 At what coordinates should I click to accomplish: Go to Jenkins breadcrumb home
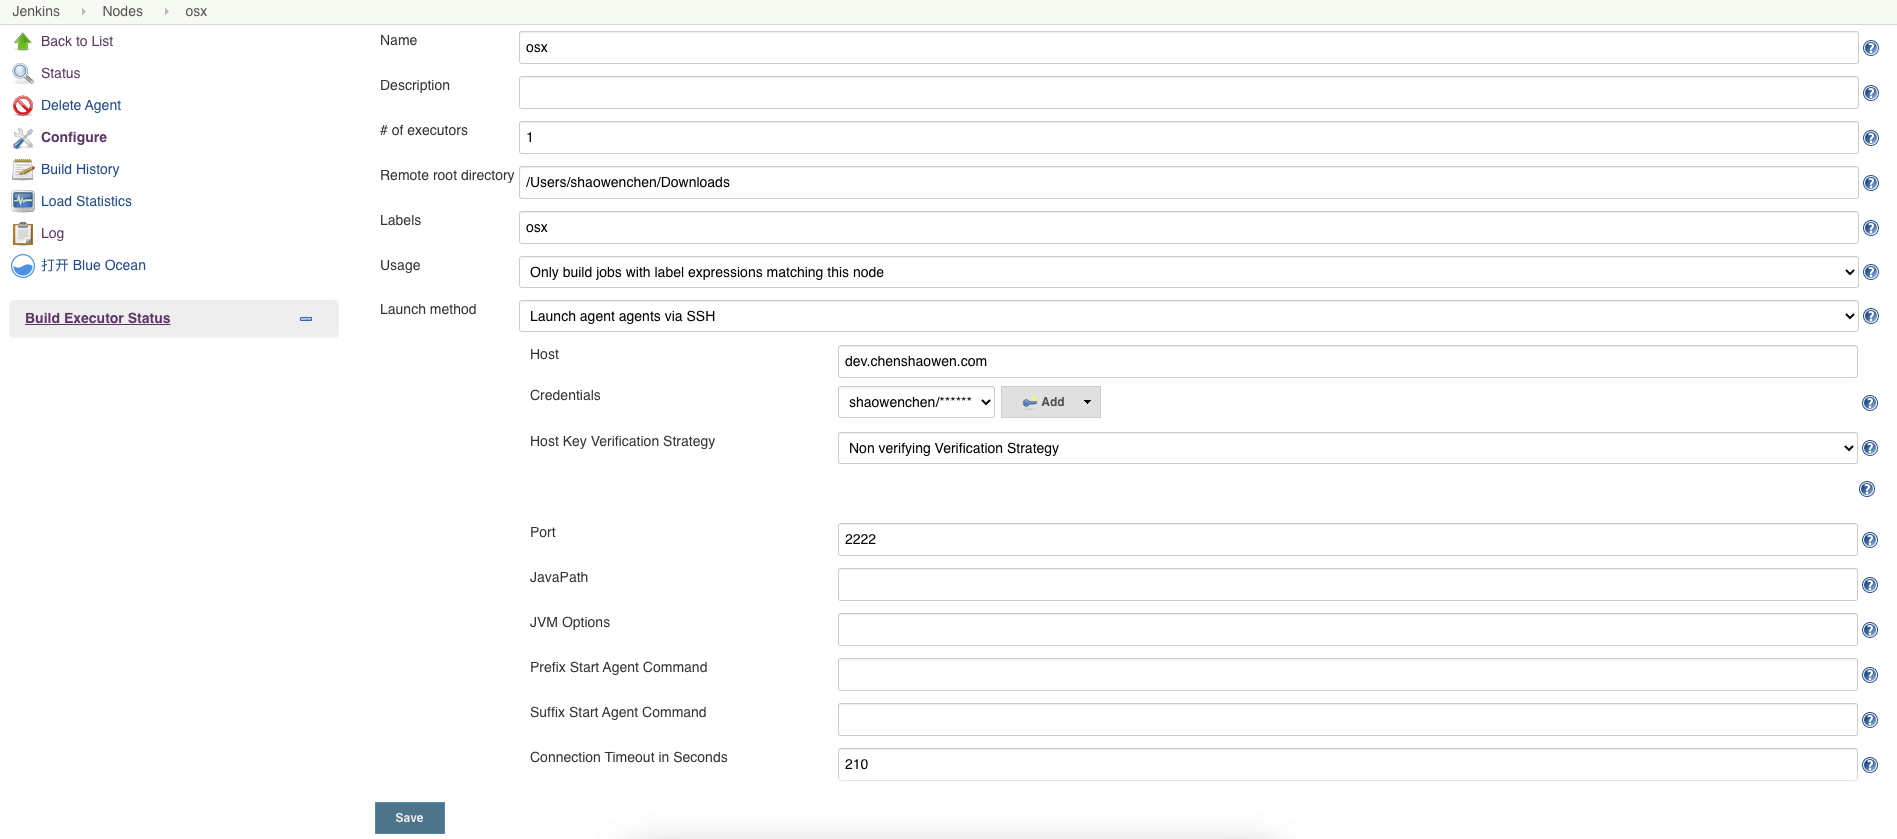pos(36,11)
